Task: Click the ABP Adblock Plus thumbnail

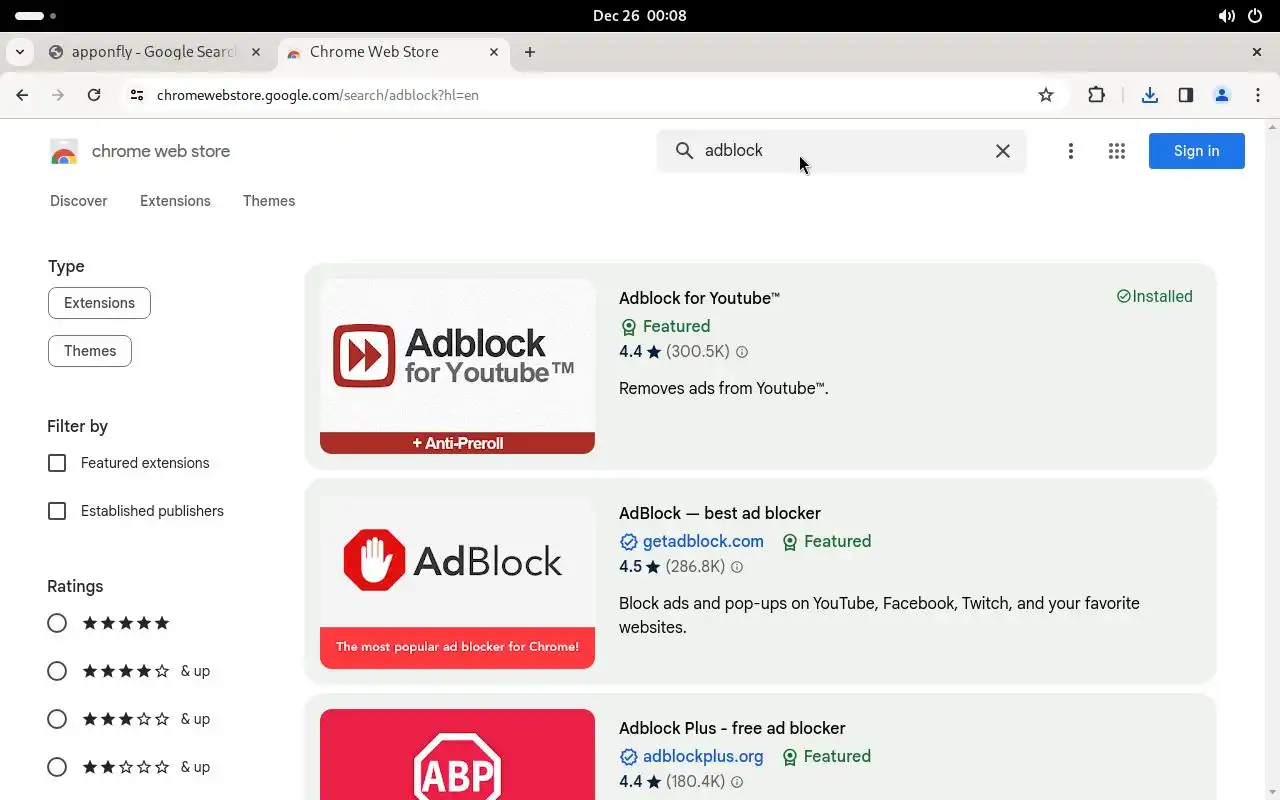Action: pos(457,755)
